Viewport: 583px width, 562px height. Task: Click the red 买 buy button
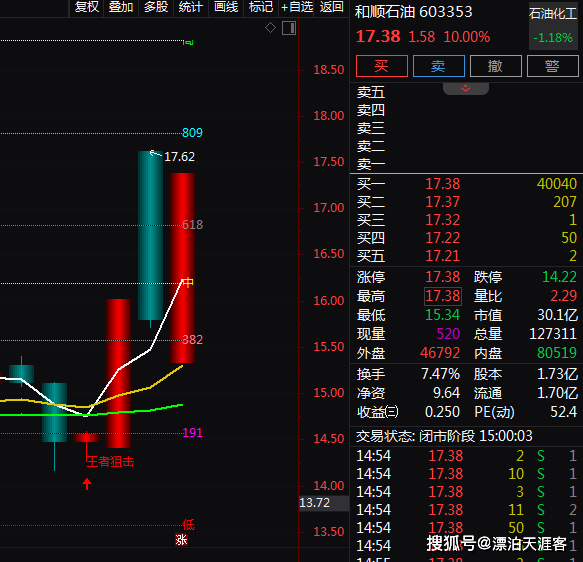point(382,66)
